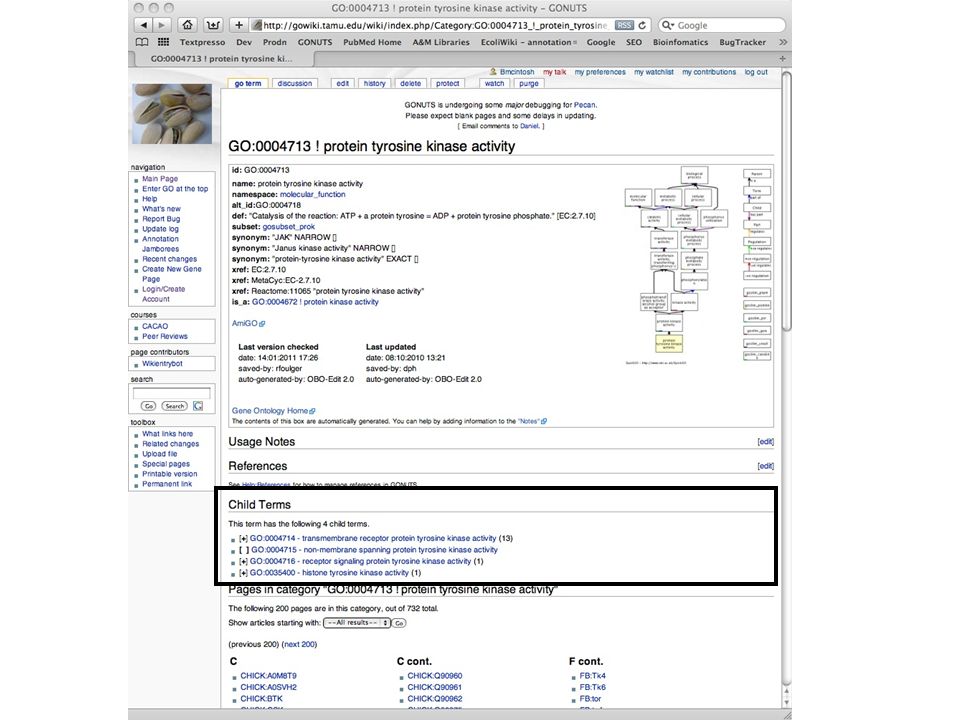
Task: Select the protect tab
Action: tap(448, 83)
